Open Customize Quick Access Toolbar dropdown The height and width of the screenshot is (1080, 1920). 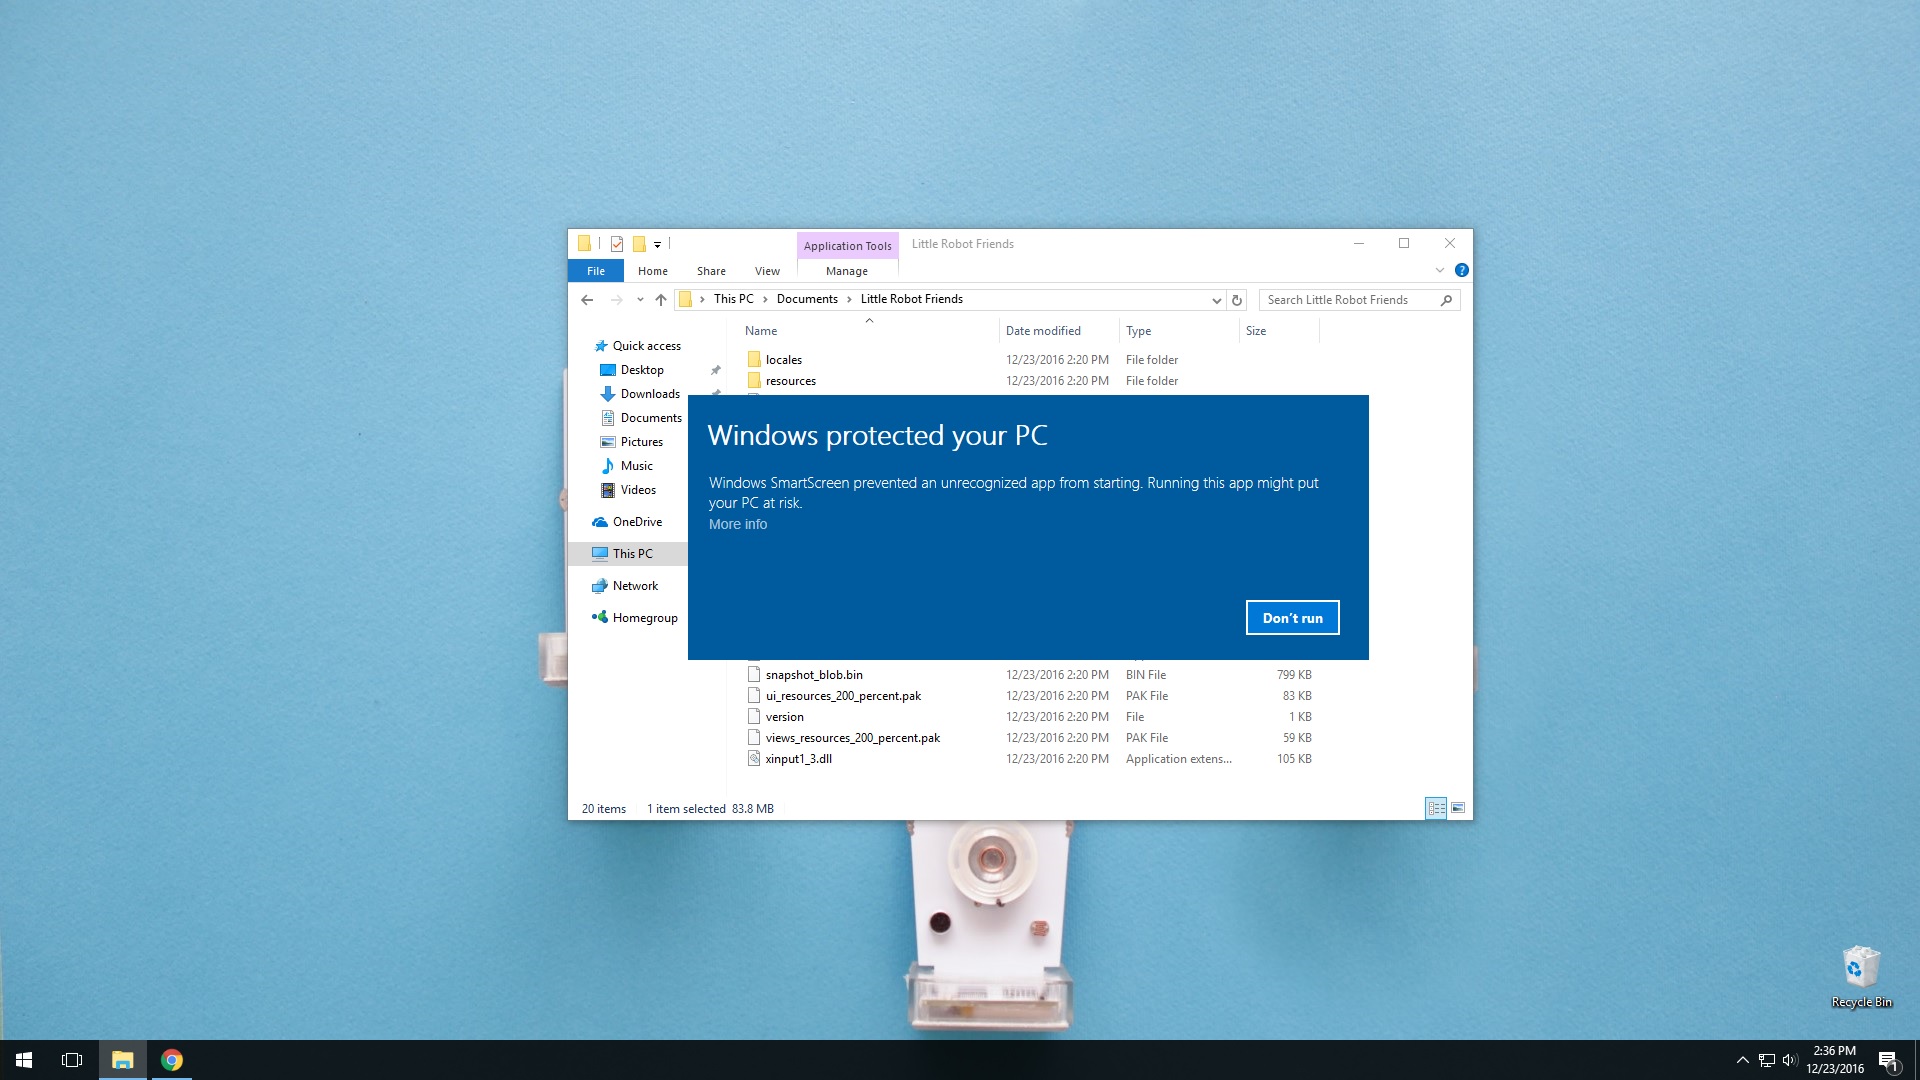coord(657,244)
